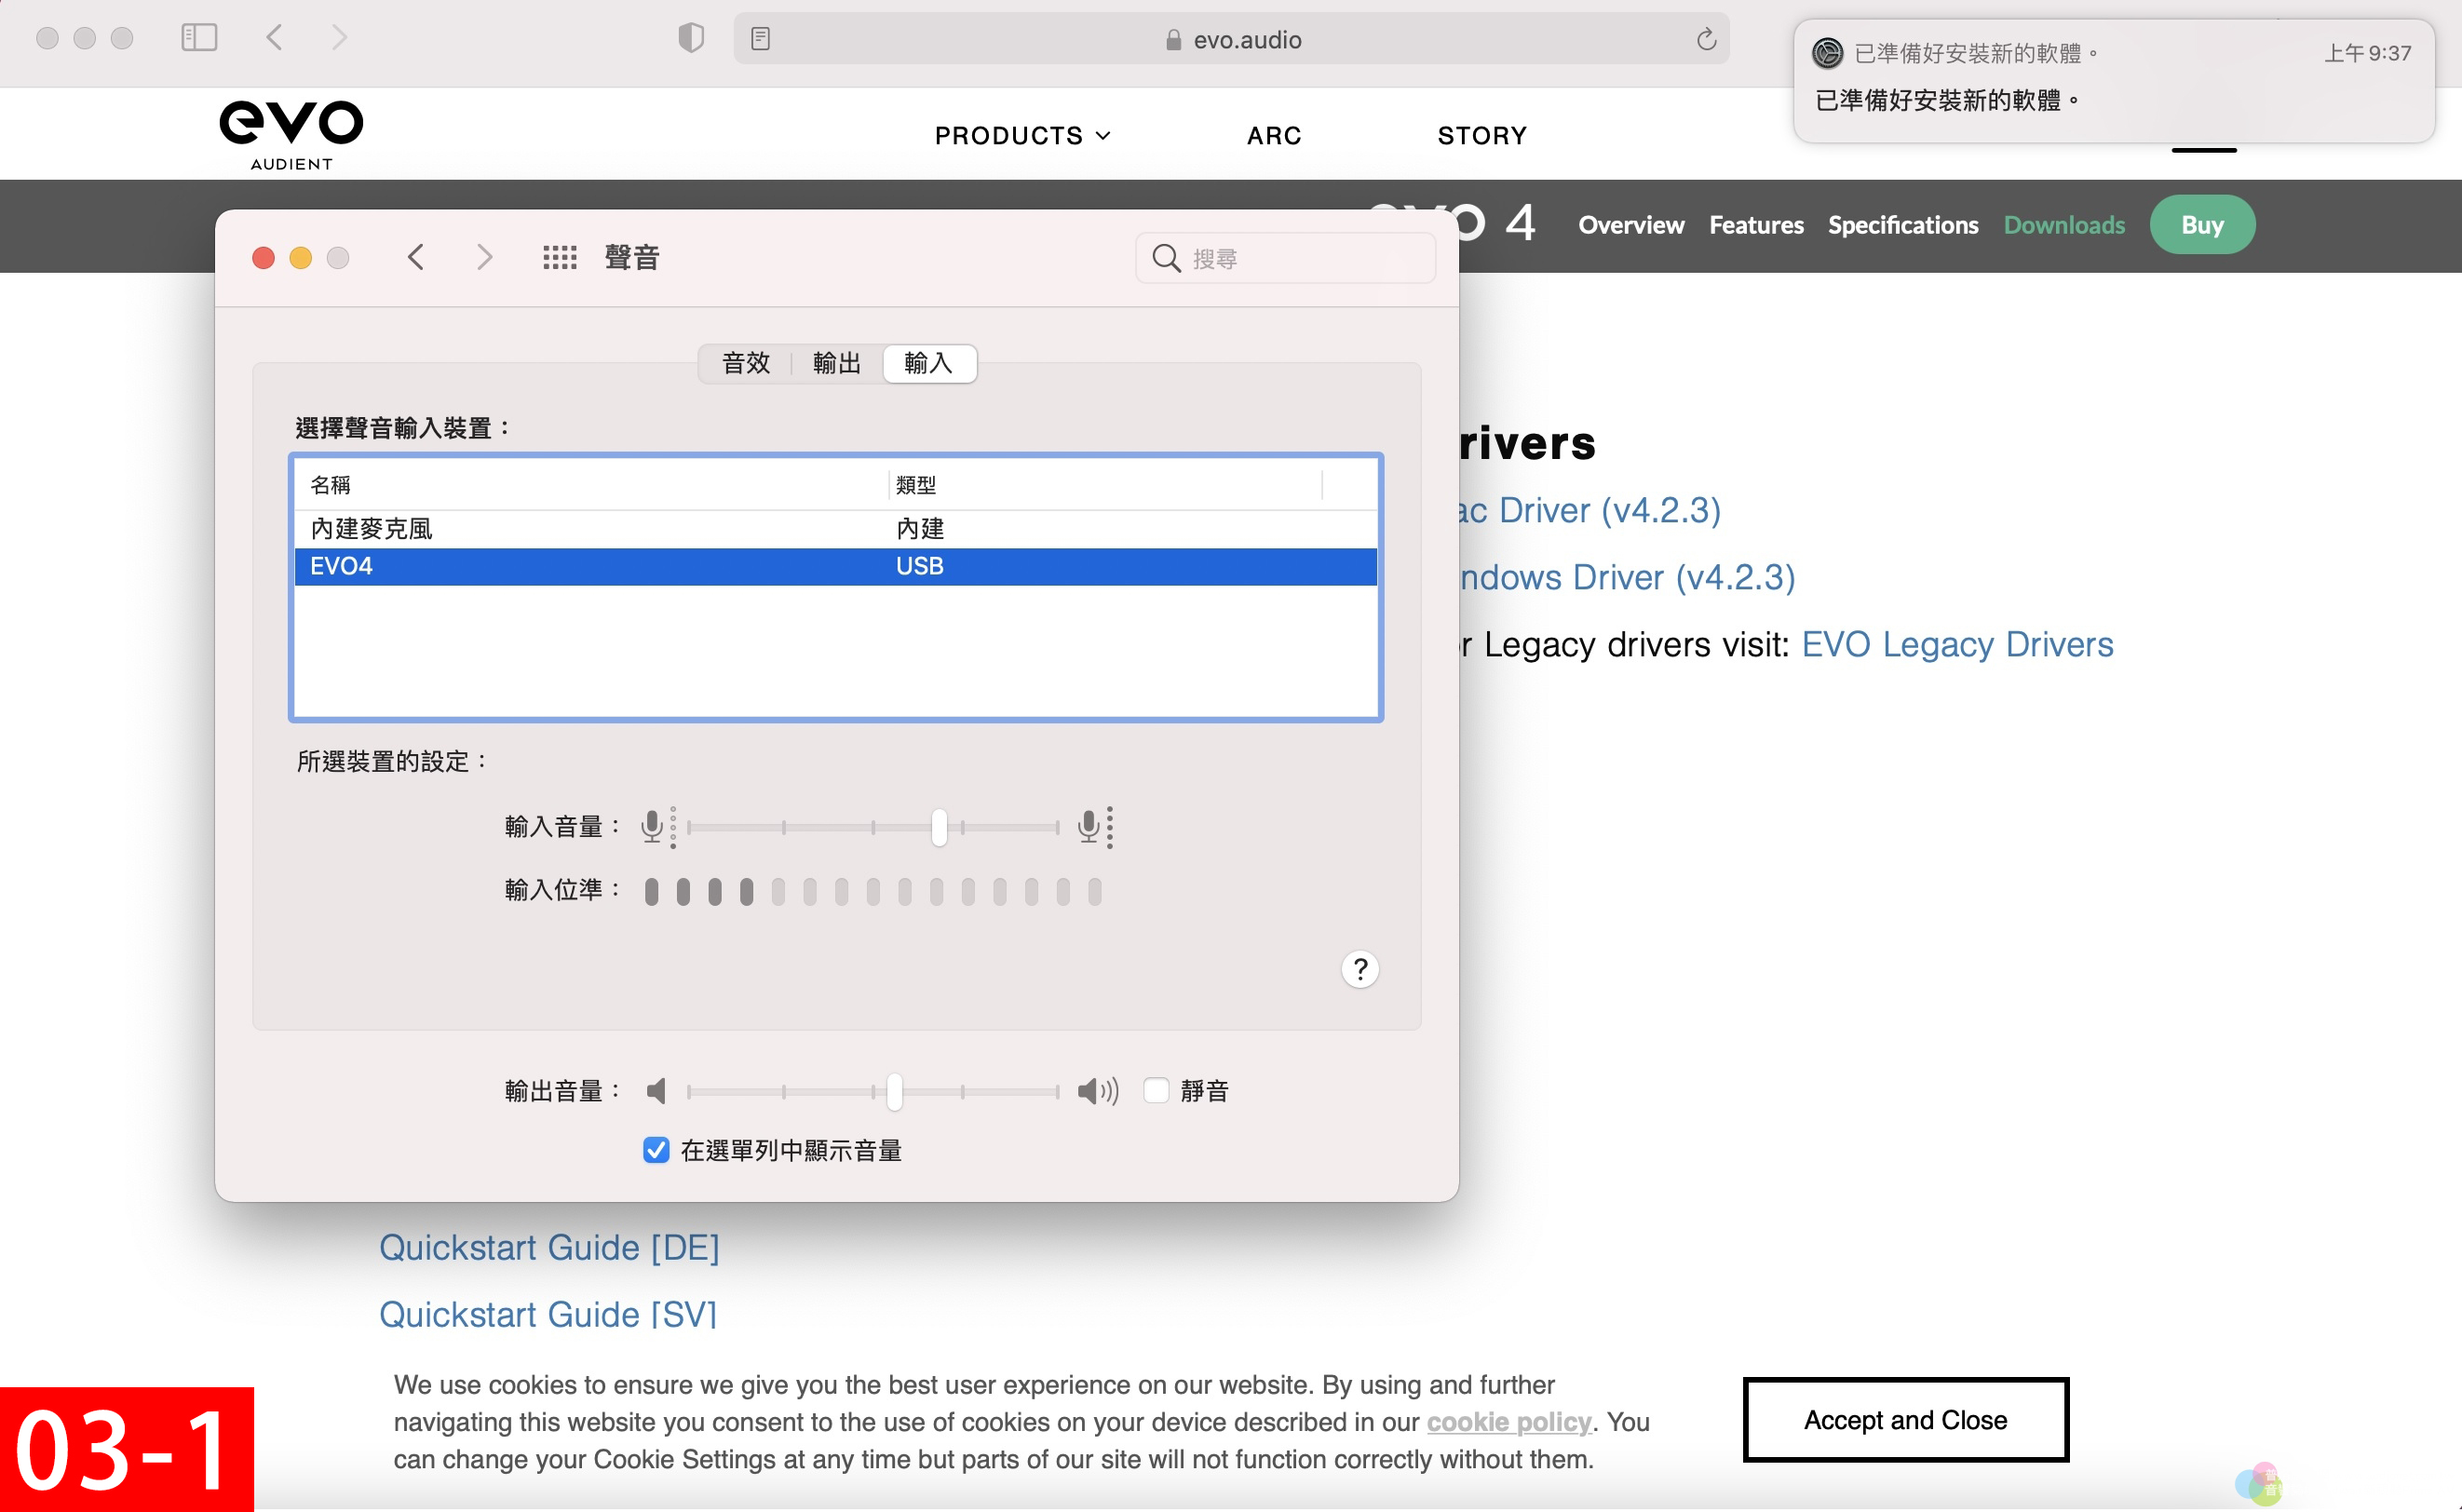Expand the PRODUCTS dropdown menu

1022,135
